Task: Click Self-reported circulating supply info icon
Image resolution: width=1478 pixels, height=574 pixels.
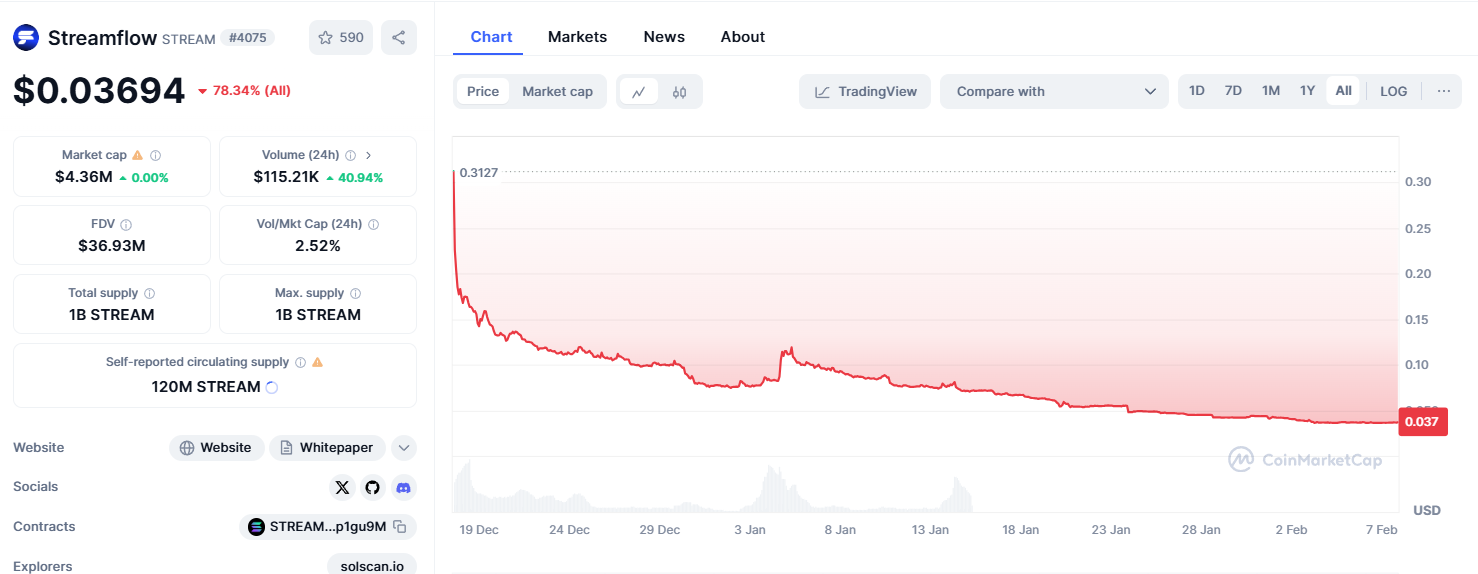Action: click(x=299, y=362)
